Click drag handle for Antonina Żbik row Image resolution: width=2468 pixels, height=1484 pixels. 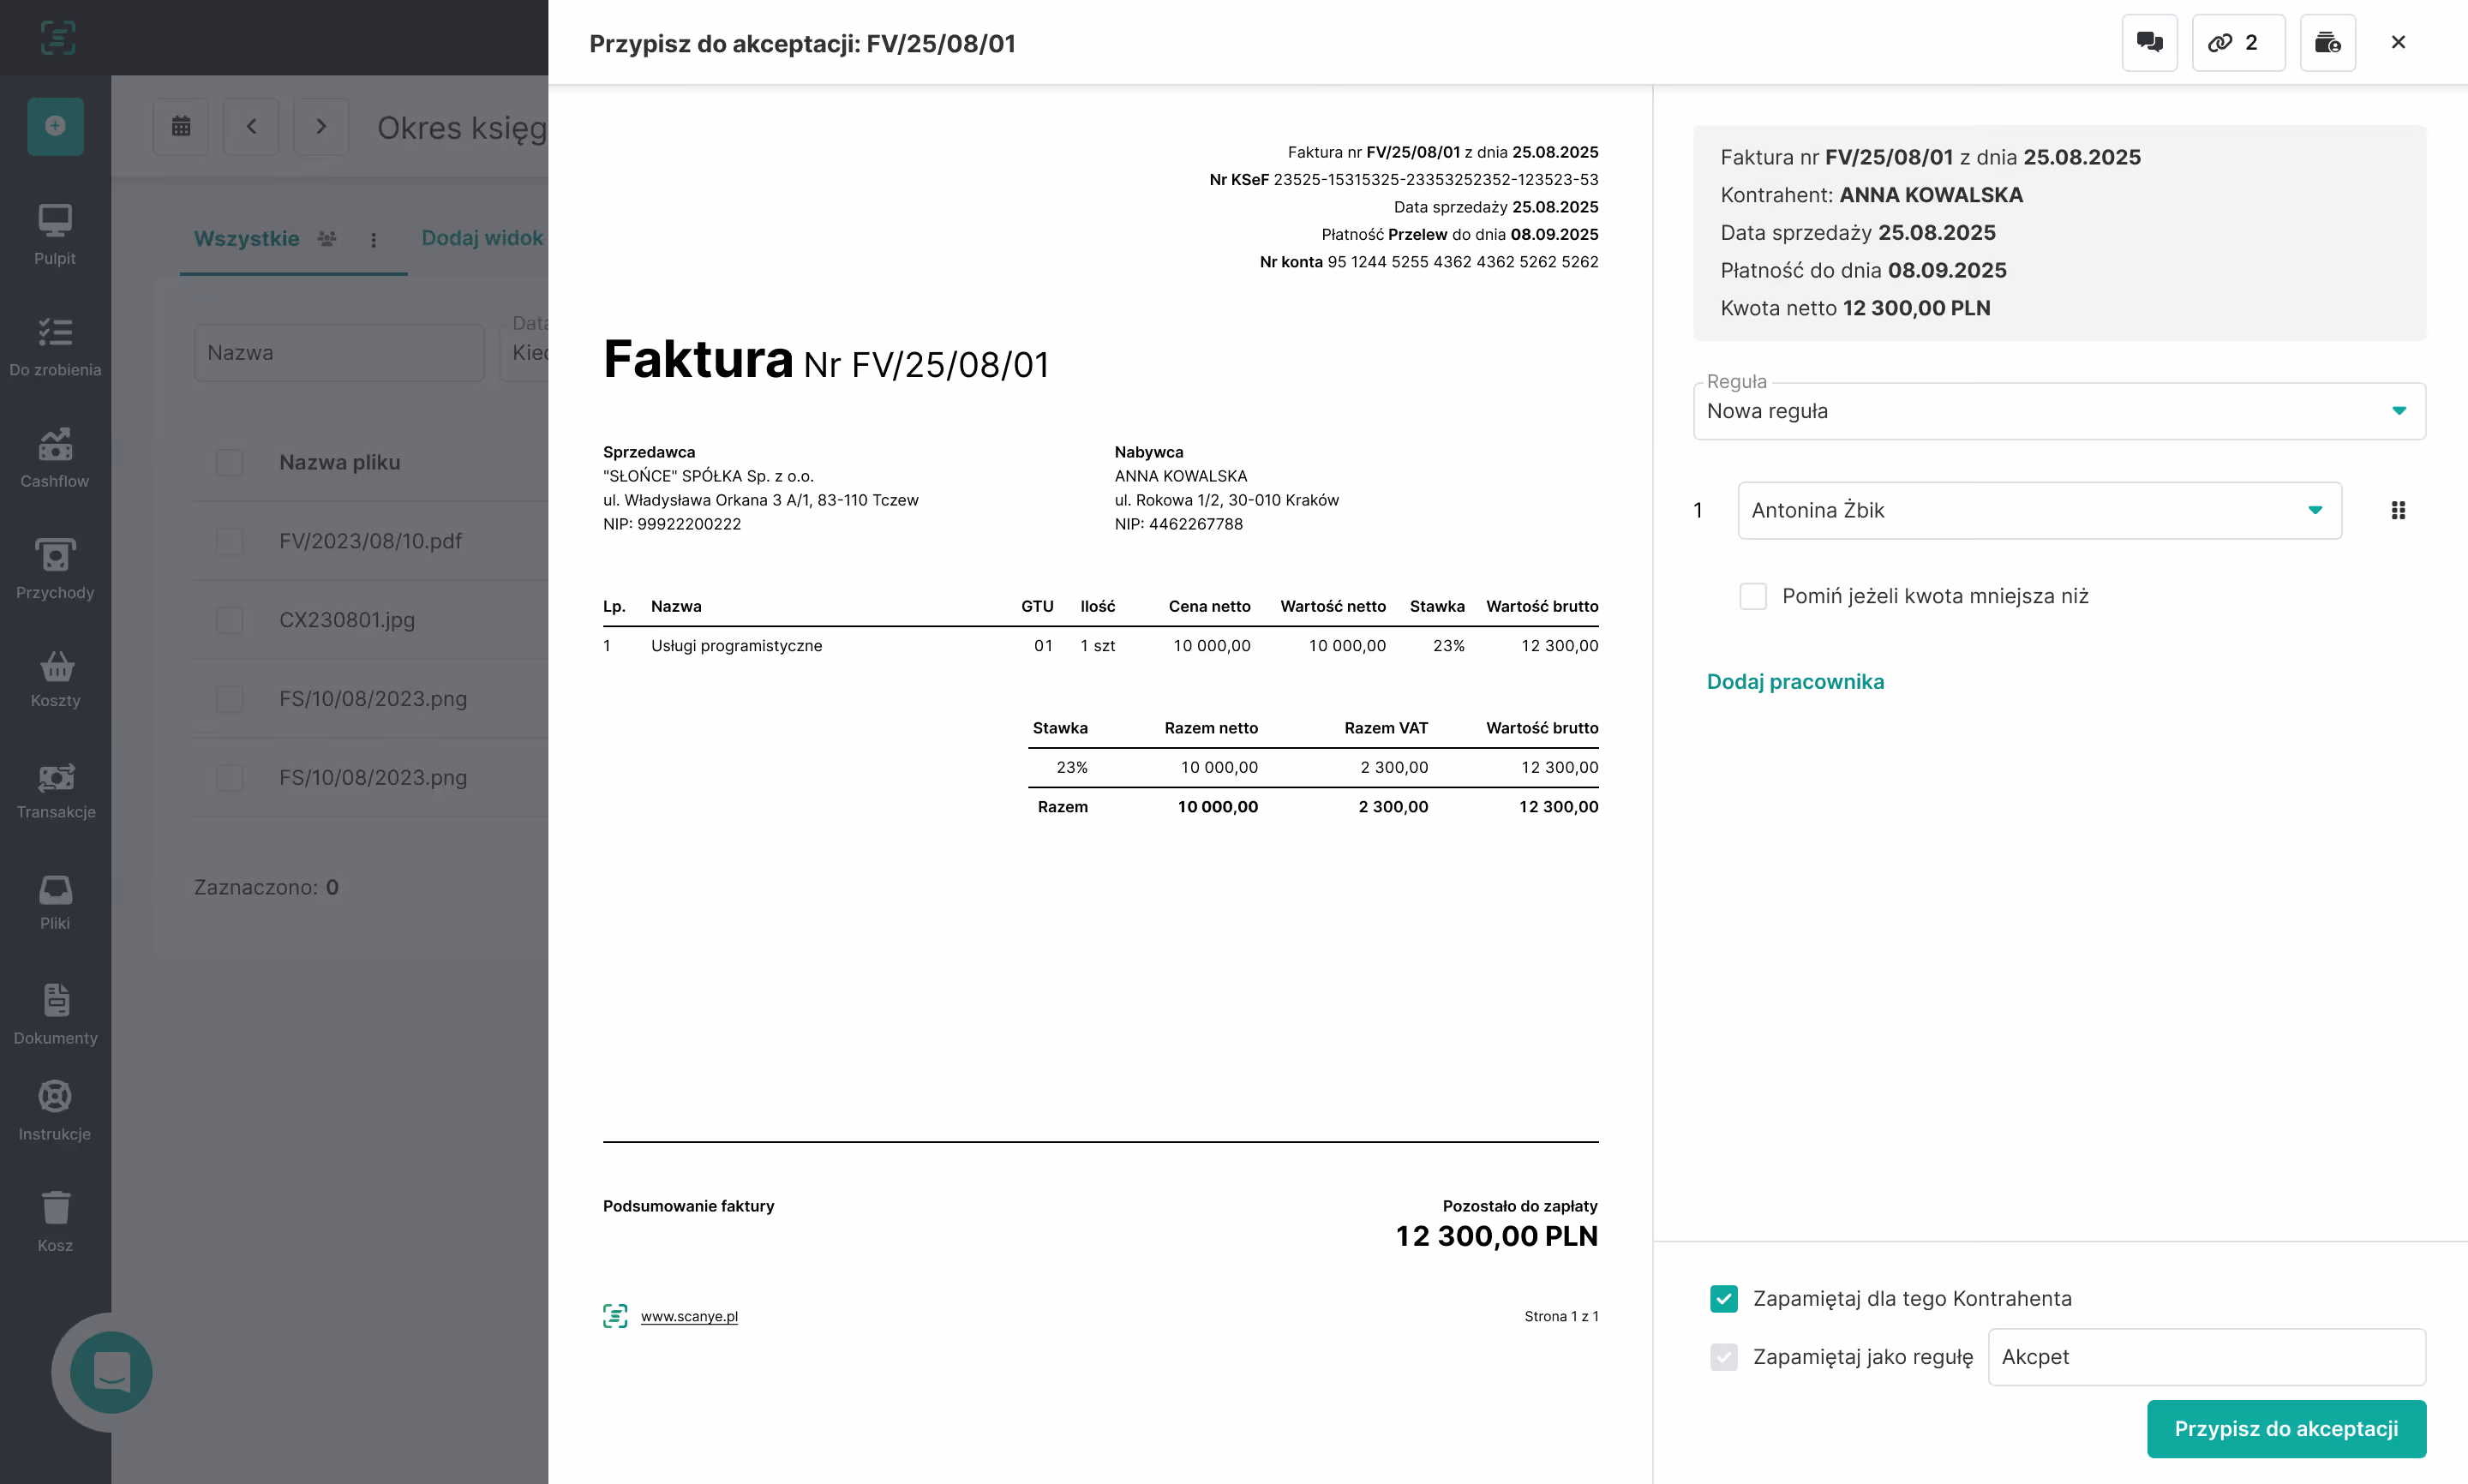2398,510
